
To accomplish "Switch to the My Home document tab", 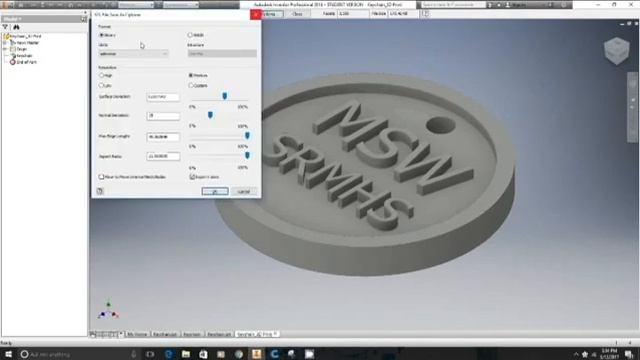I will 137,334.
